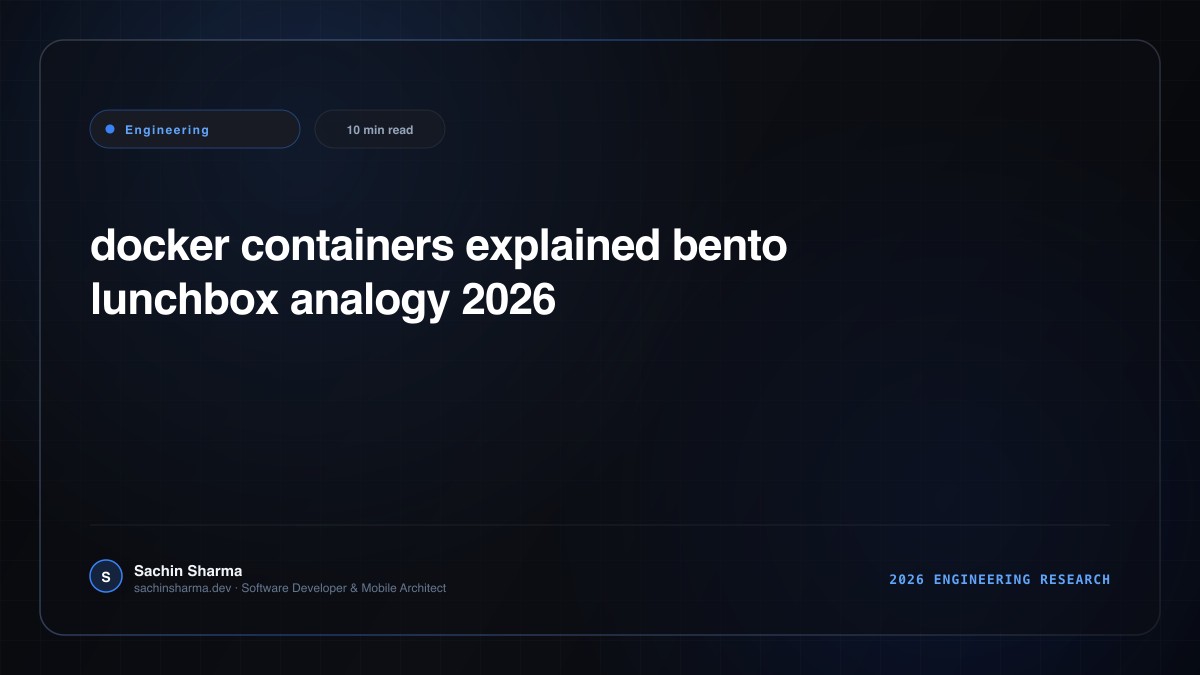Click 2026 at the end of headline
The width and height of the screenshot is (1200, 675).
point(508,301)
